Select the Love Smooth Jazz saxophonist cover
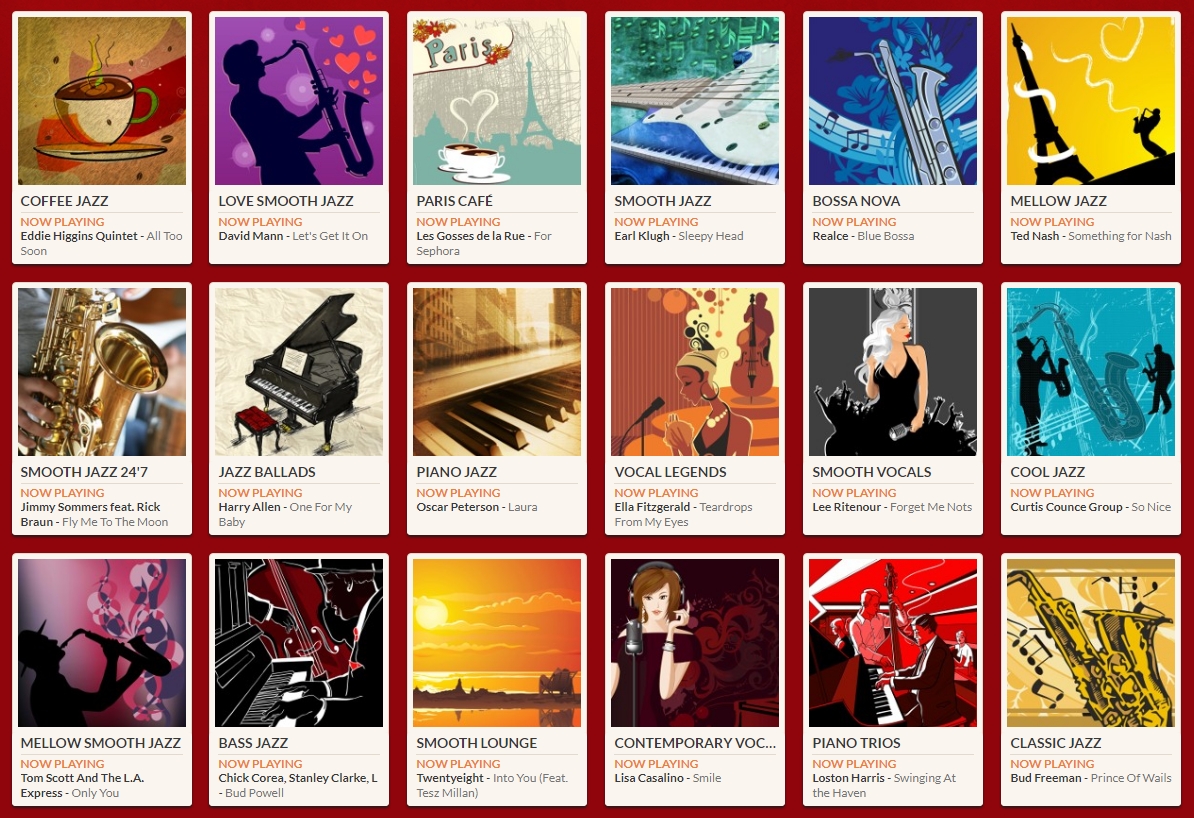Image resolution: width=1194 pixels, height=818 pixels. pos(299,101)
